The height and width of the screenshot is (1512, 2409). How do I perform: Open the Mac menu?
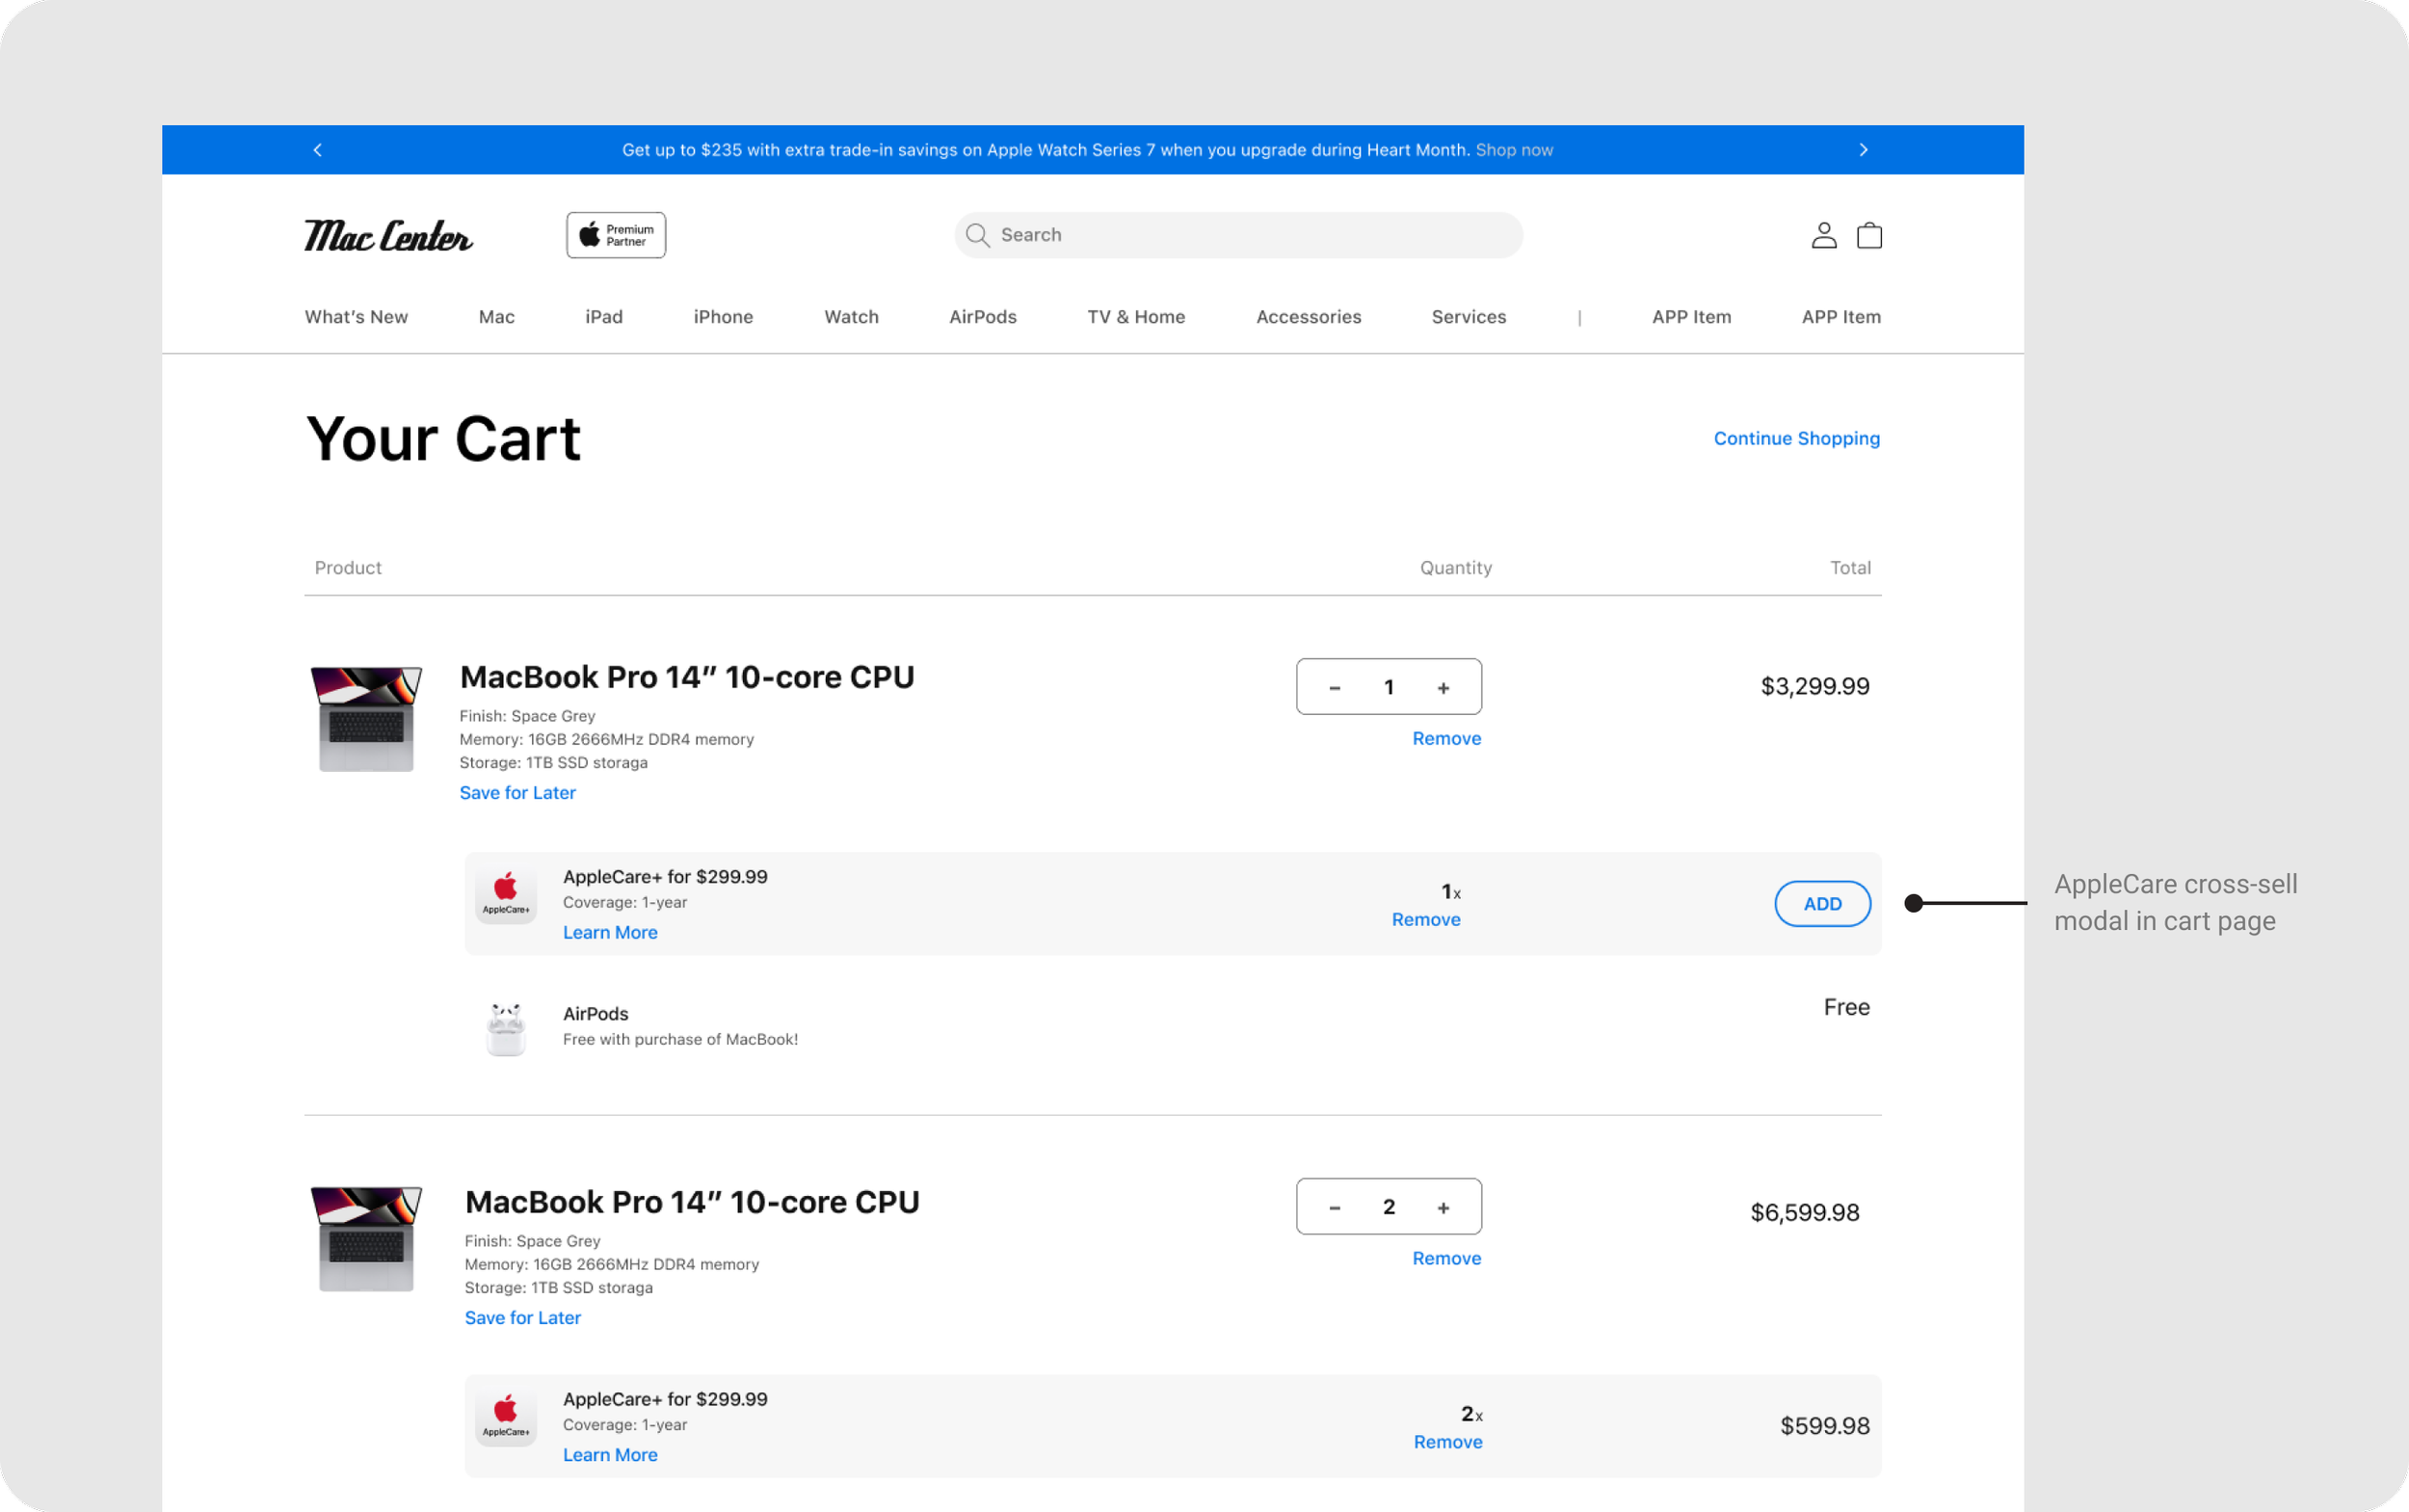pos(497,317)
